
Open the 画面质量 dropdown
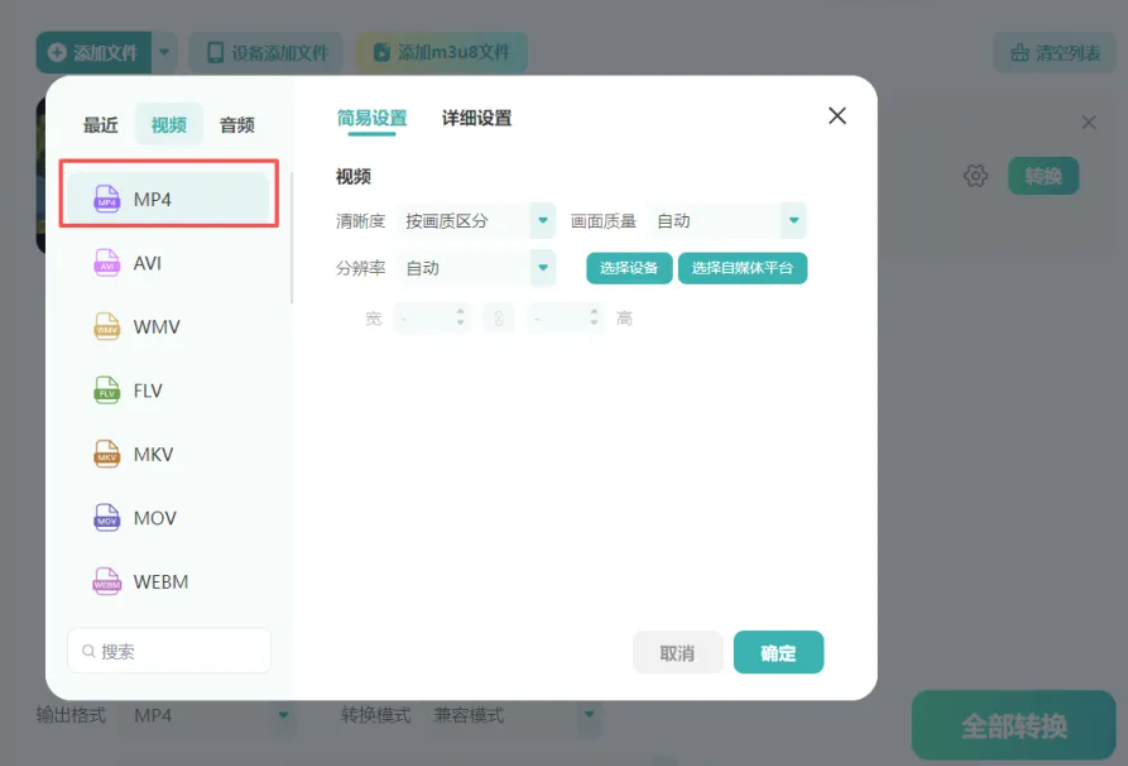coord(727,221)
